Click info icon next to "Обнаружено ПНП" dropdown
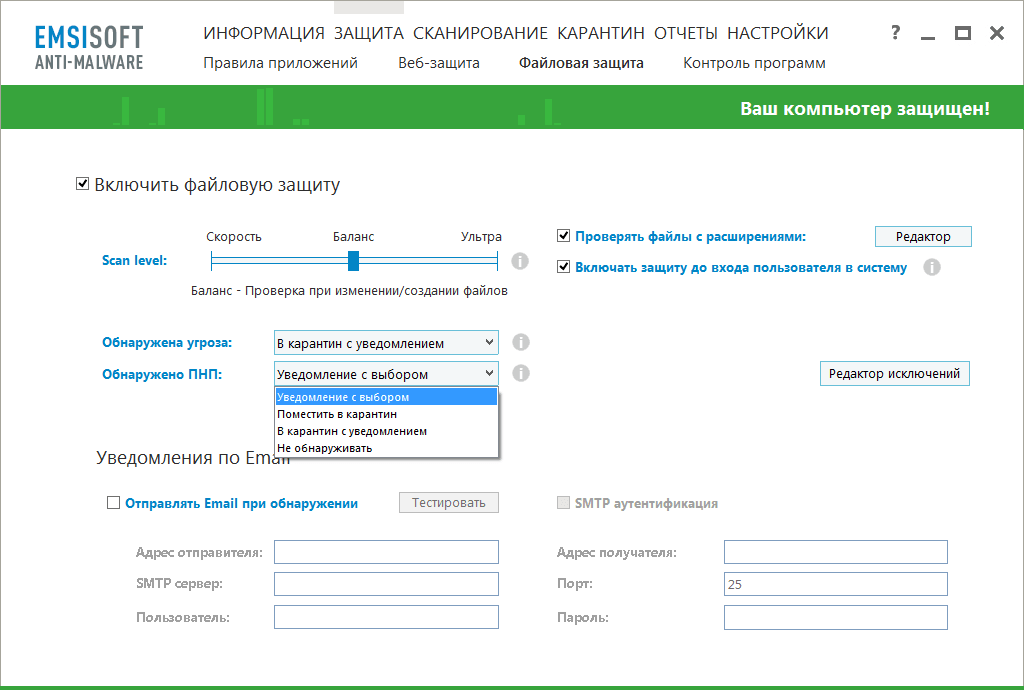 pos(519,373)
